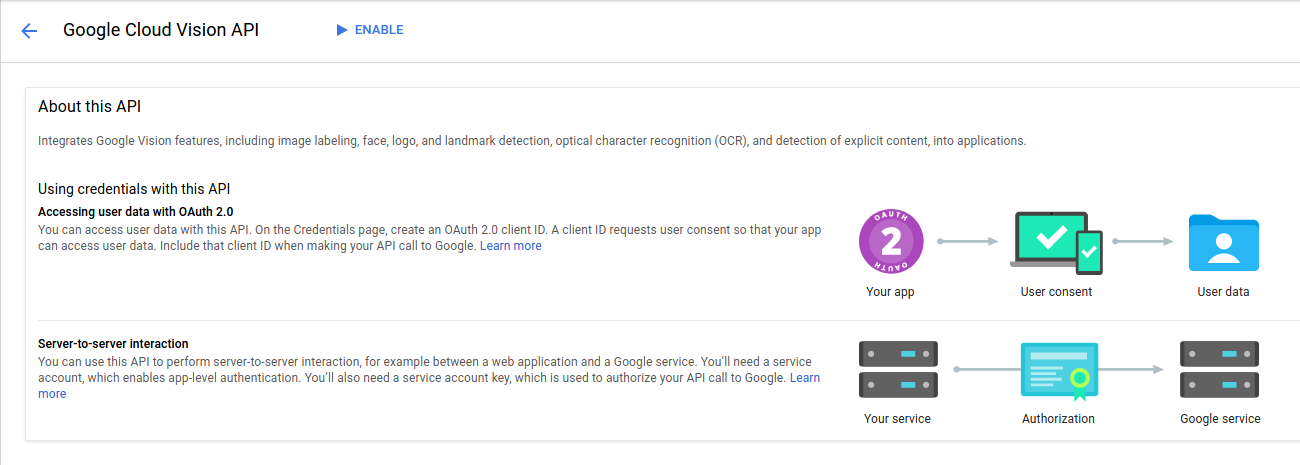Open Learn more link under OAuth 2.0
The image size is (1300, 465).
tap(510, 246)
